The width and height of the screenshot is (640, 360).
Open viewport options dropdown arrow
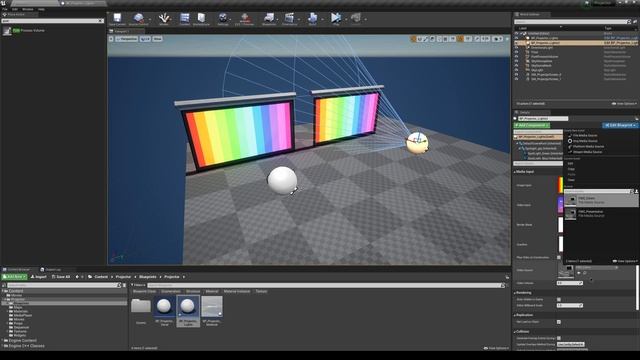tap(111, 39)
